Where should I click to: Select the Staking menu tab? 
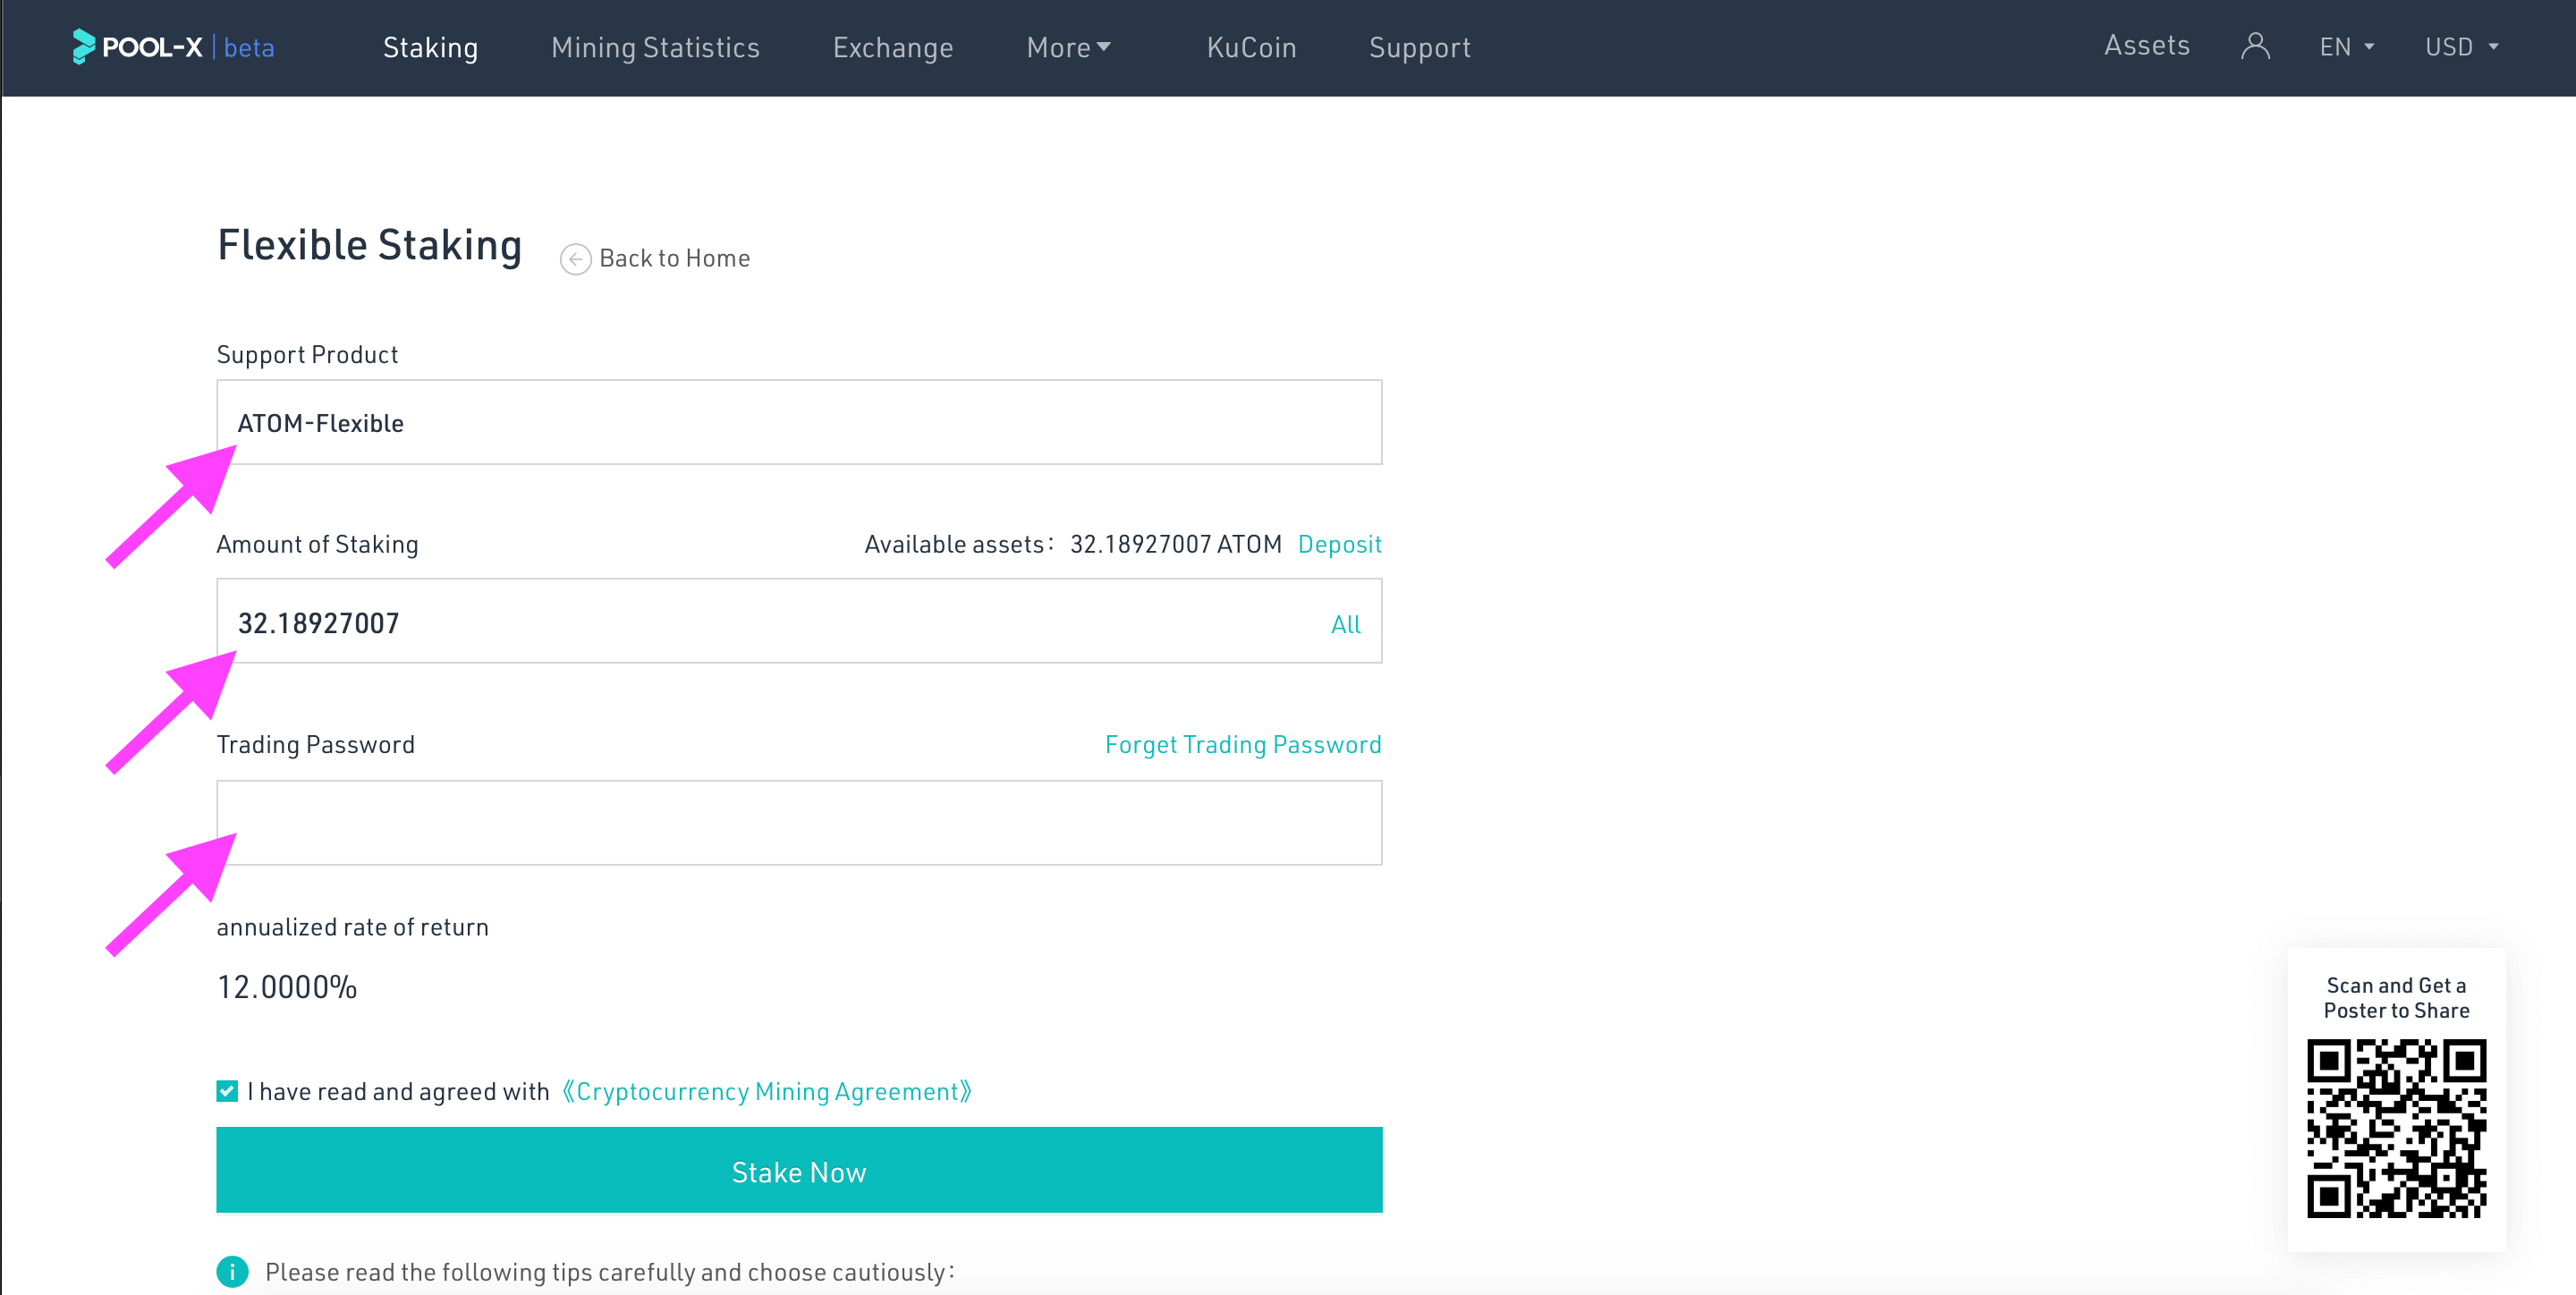431,47
